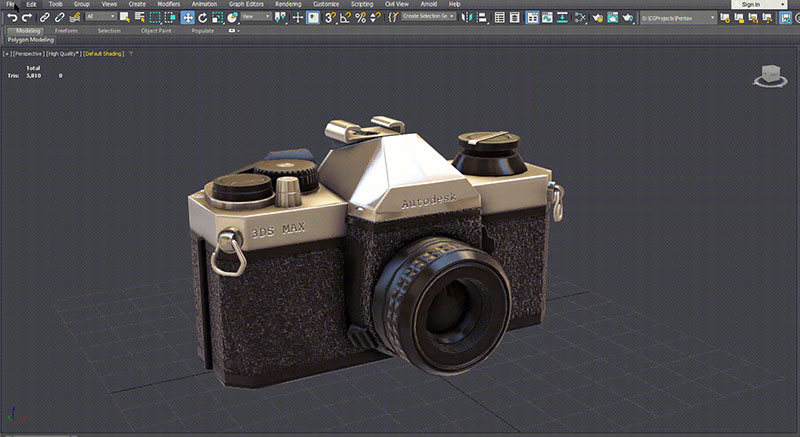Toggle Window/Crossing selection mode
The width and height of the screenshot is (800, 437).
(x=169, y=18)
